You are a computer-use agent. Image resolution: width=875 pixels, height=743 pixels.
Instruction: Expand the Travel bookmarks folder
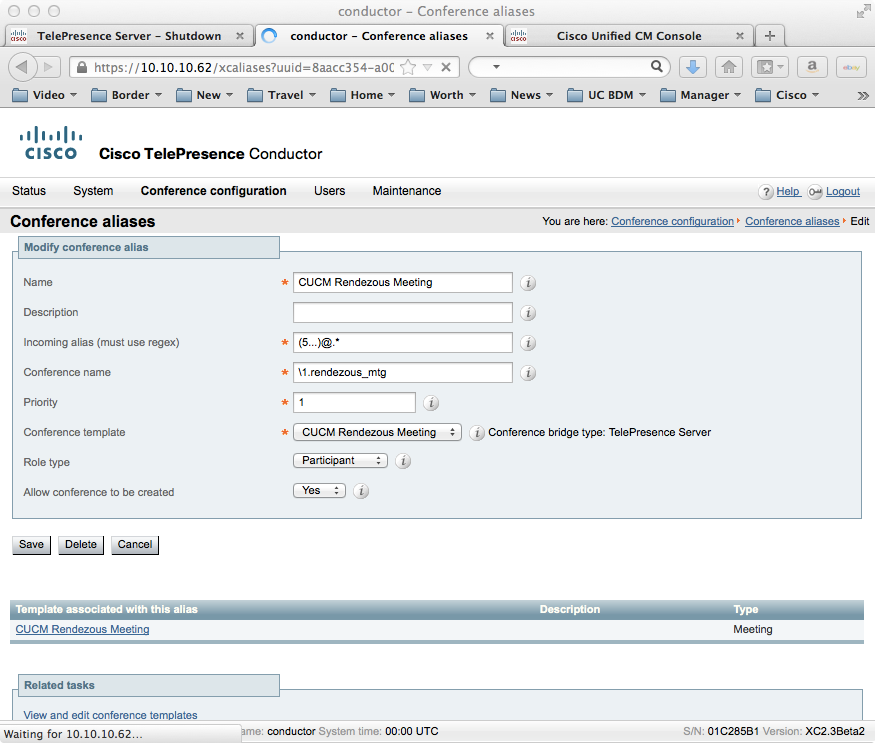(x=281, y=95)
